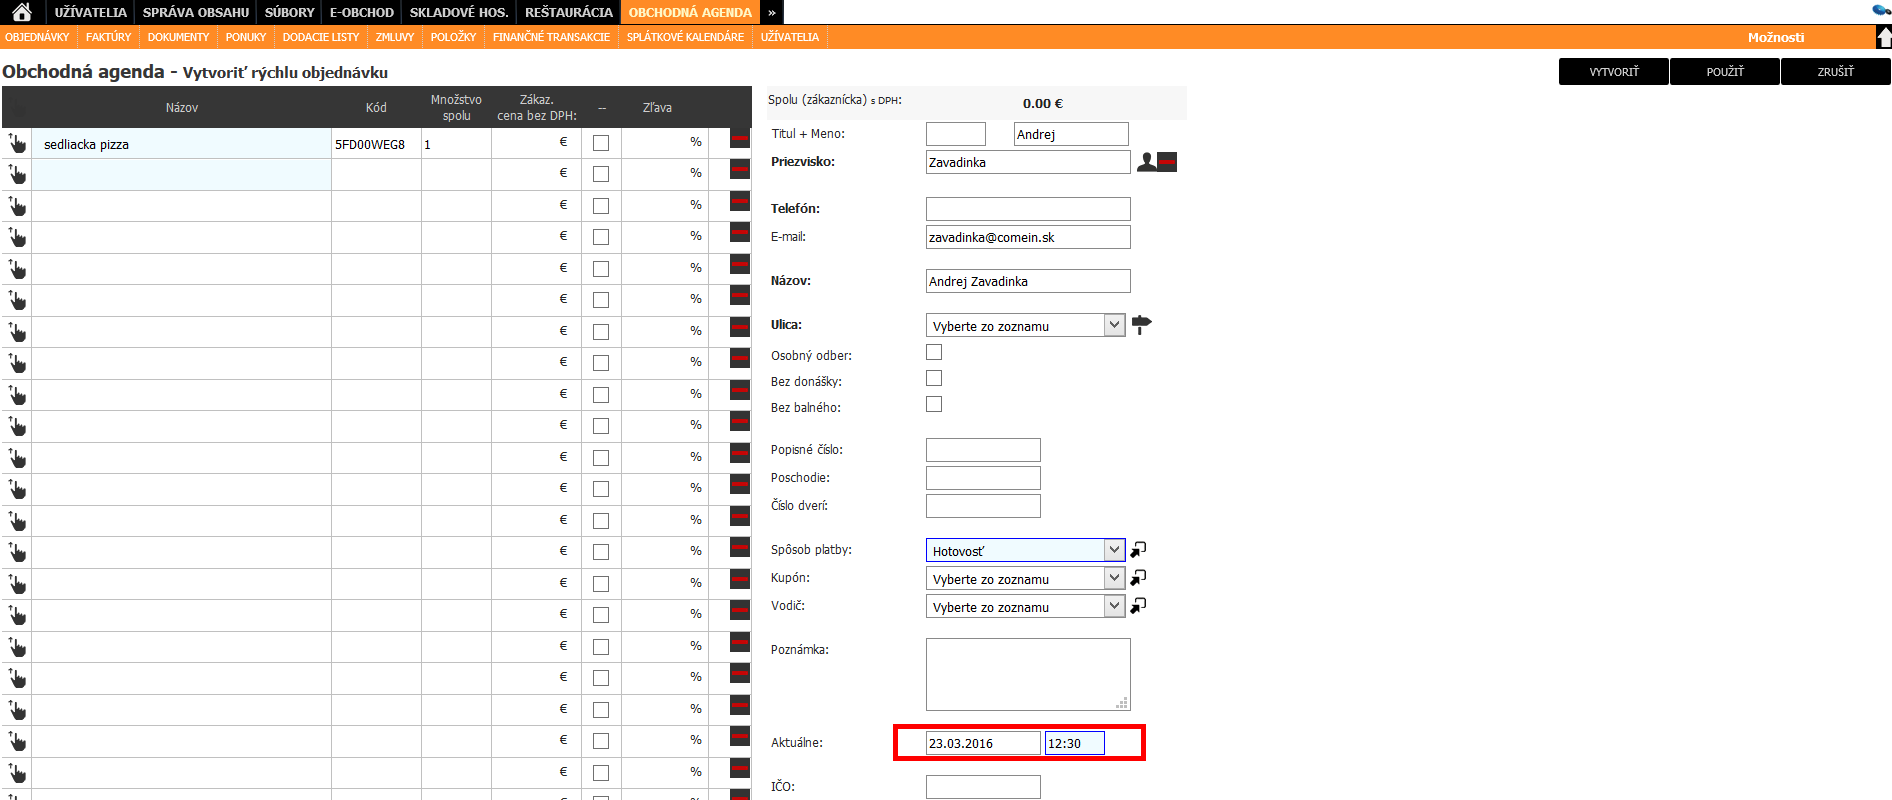
Task: Expand the Spôsob platby dropdown showing Hotovosť
Action: point(1025,551)
